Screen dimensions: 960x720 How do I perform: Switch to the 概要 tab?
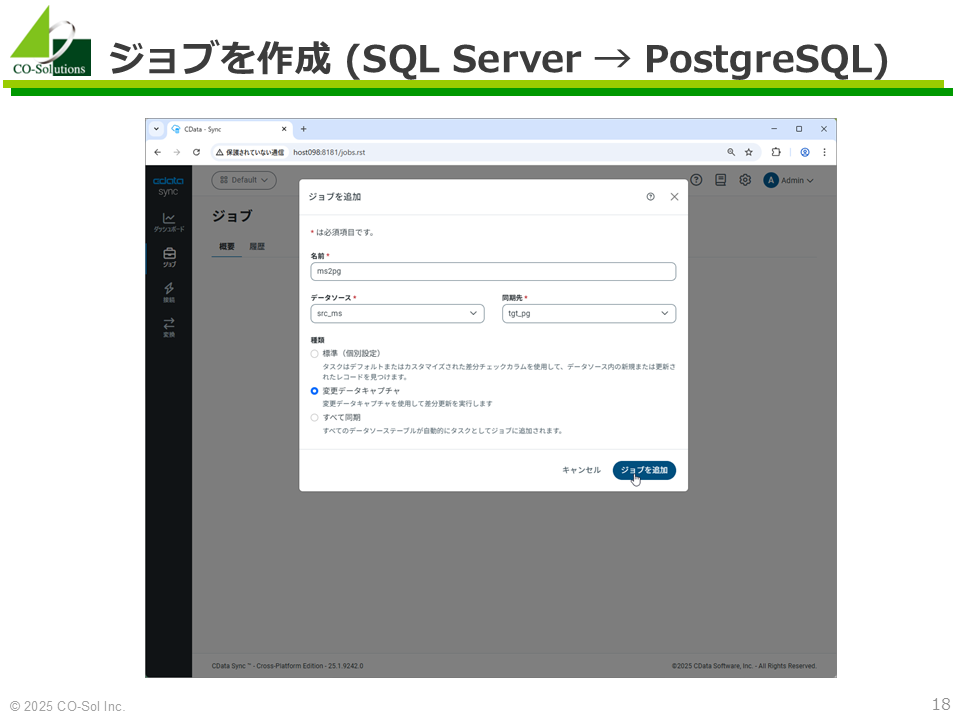[227, 246]
